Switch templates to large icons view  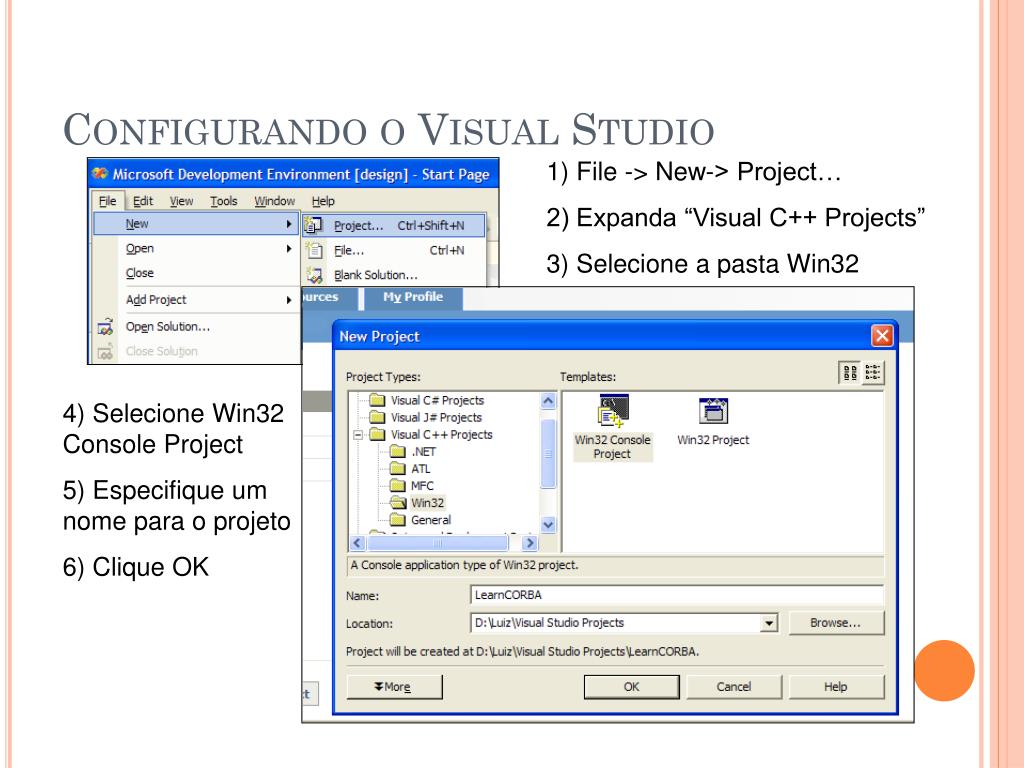point(850,373)
